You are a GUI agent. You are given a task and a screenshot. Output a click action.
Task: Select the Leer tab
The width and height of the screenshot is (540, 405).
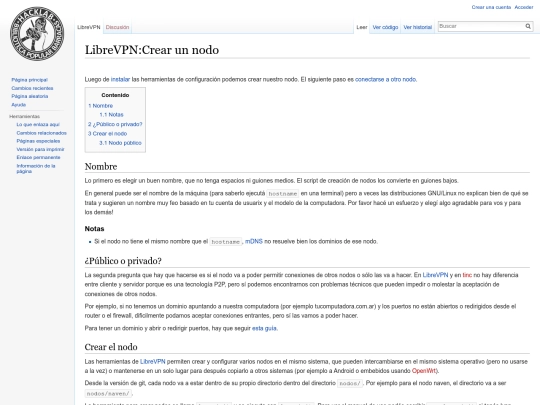tap(362, 27)
